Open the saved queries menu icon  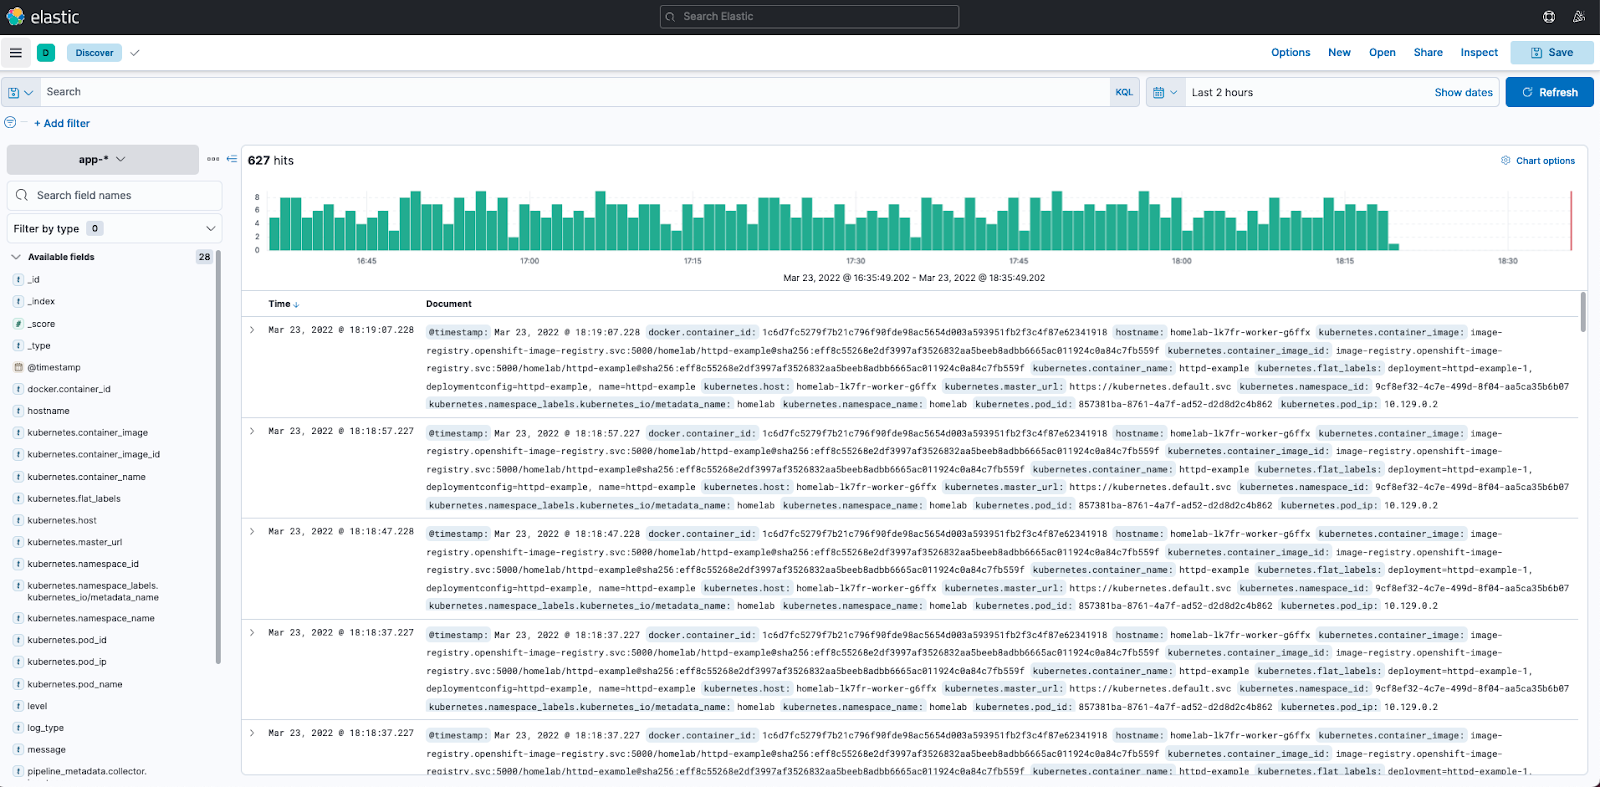(20, 93)
